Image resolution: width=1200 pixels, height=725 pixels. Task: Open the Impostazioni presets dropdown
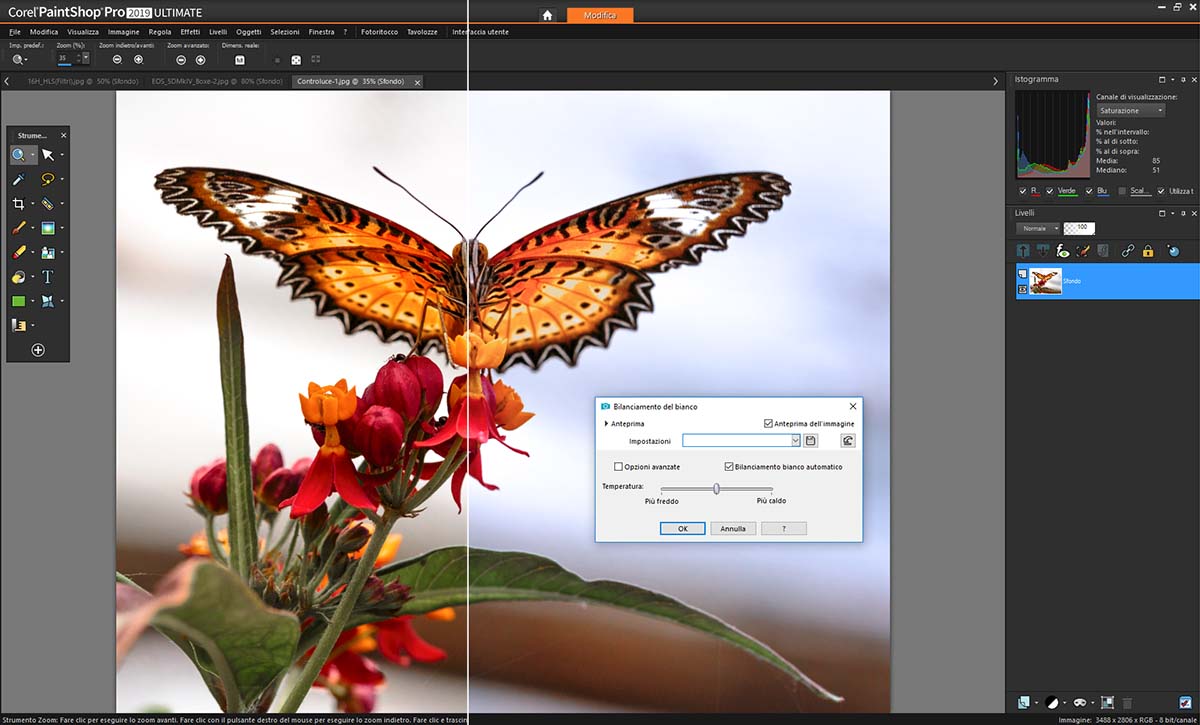(x=795, y=440)
